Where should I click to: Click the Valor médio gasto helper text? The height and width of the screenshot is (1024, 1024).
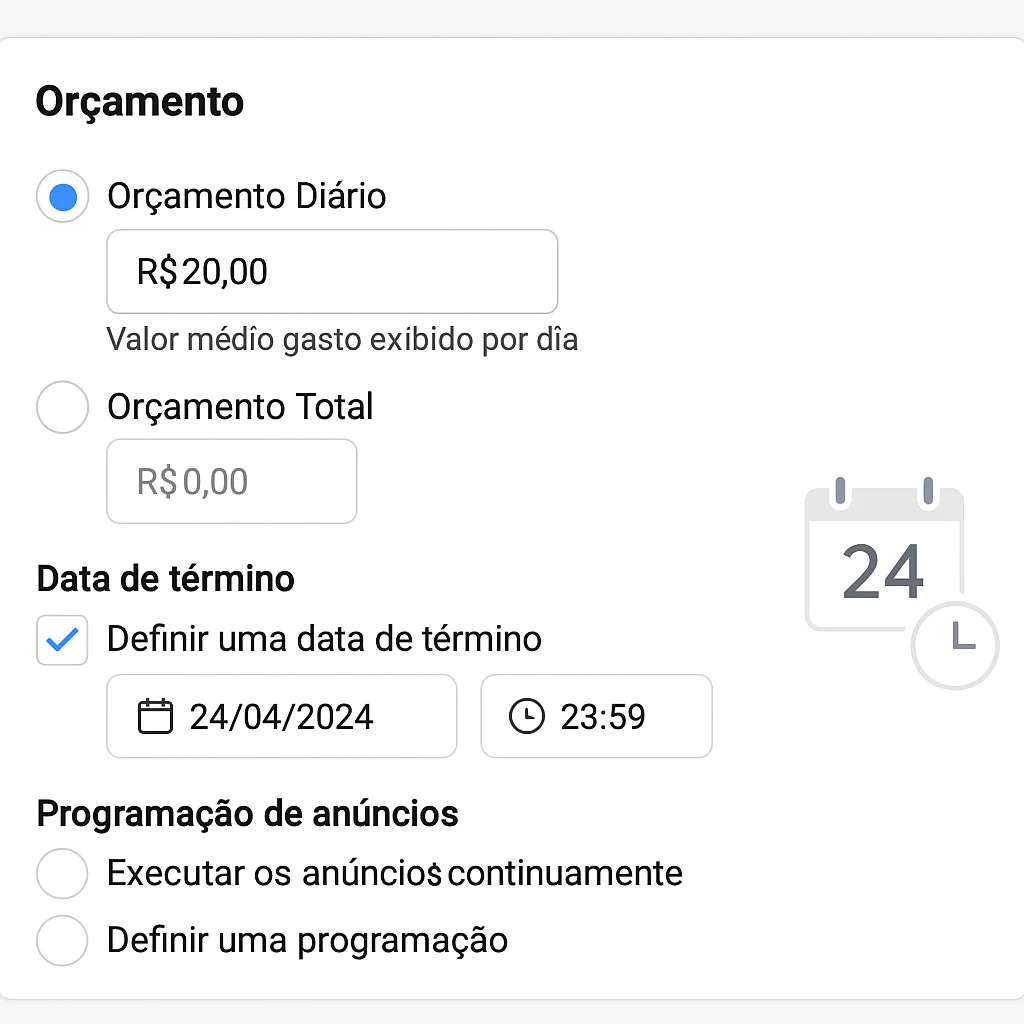(x=342, y=340)
